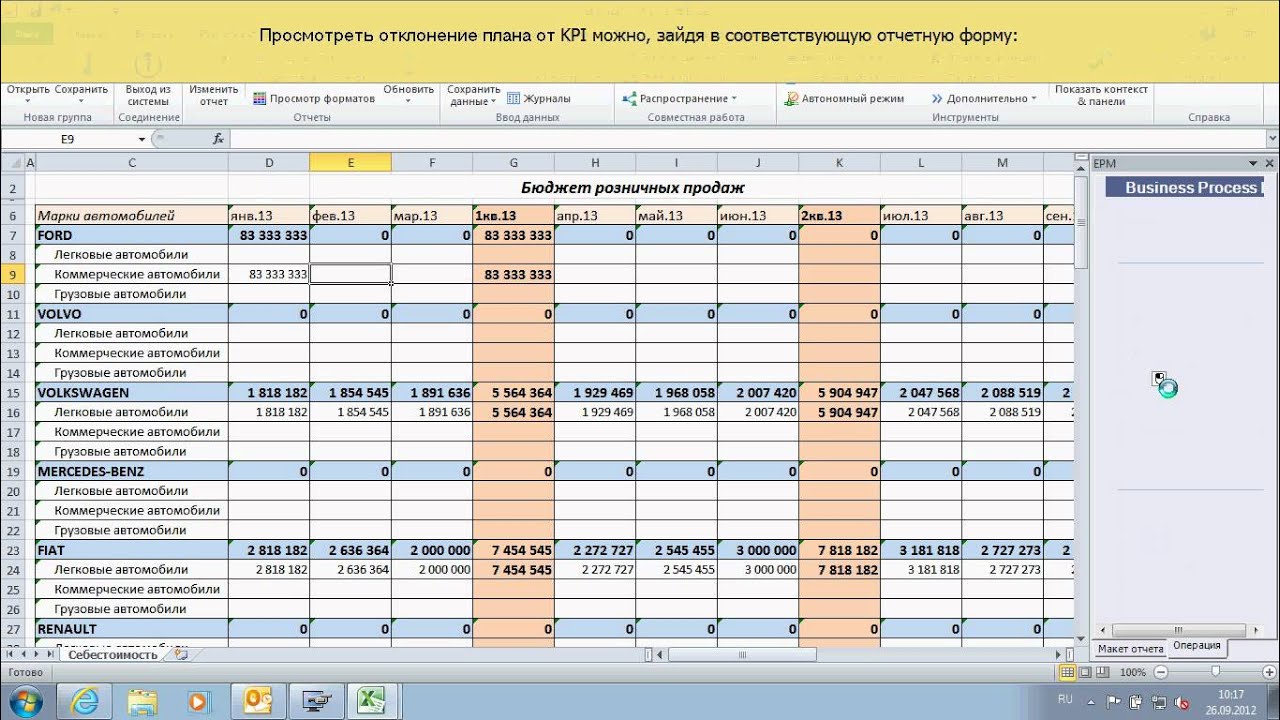Click the clock showing 10:17
This screenshot has width=1280, height=720.
click(1231, 694)
